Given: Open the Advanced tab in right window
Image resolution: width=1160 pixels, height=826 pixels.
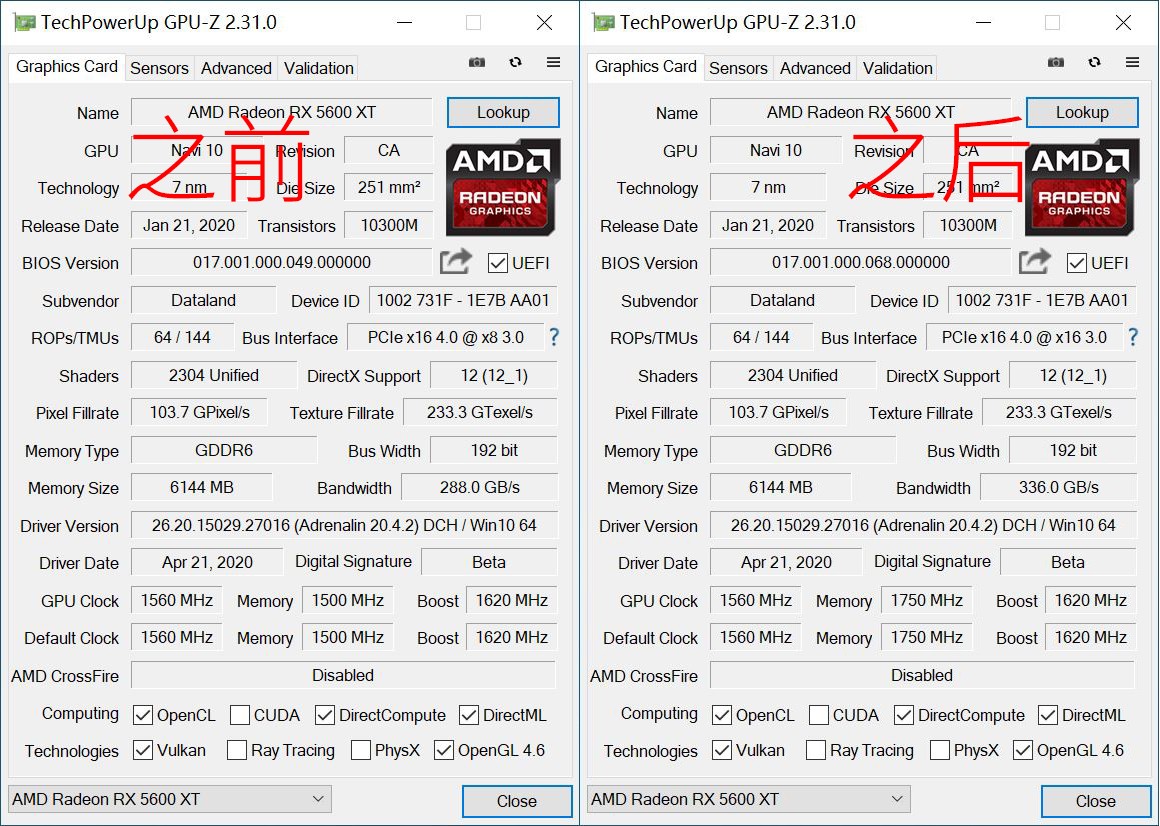Looking at the screenshot, I should (815, 68).
